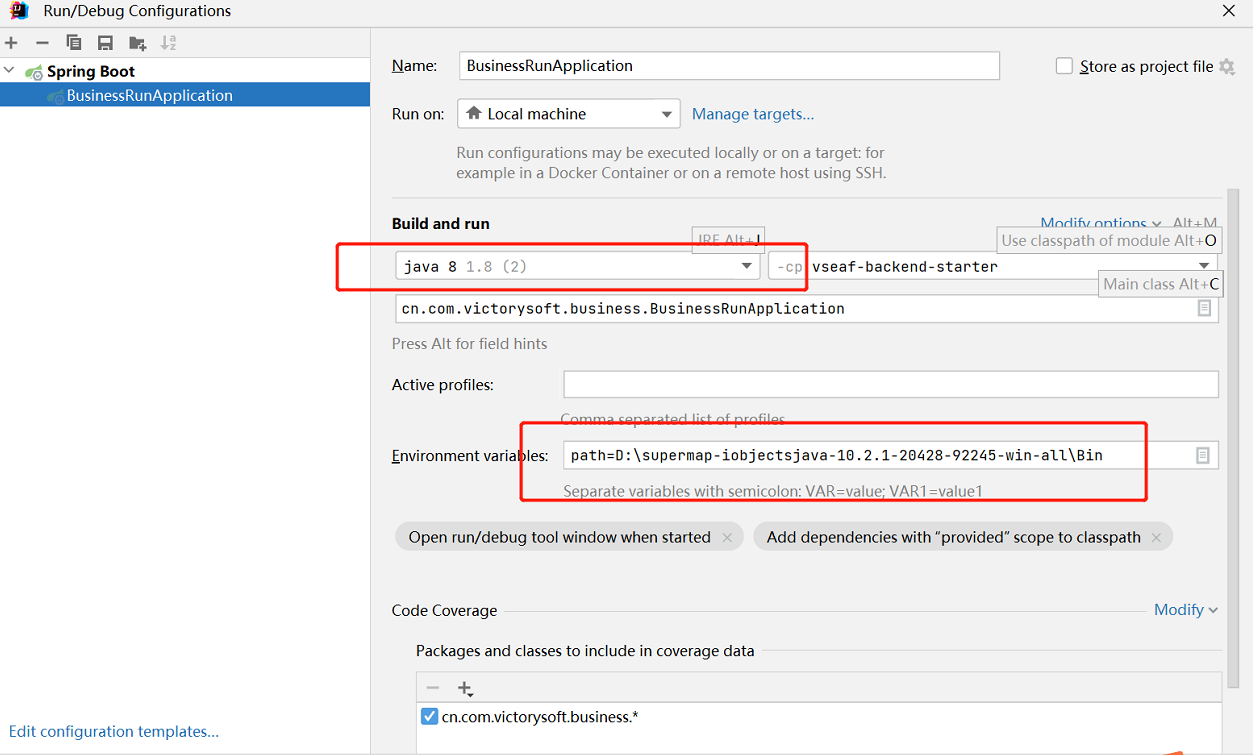The height and width of the screenshot is (755, 1253).
Task: Enable Store as project file checkbox
Action: pyautogui.click(x=1064, y=66)
